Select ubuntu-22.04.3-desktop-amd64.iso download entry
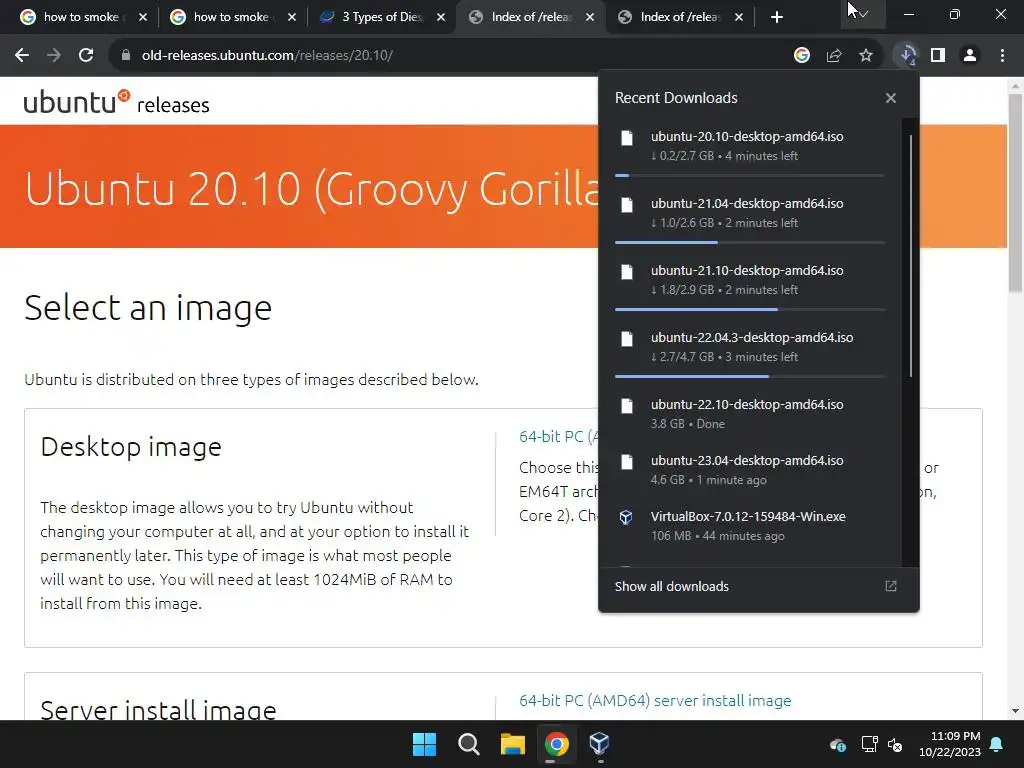 pyautogui.click(x=750, y=347)
